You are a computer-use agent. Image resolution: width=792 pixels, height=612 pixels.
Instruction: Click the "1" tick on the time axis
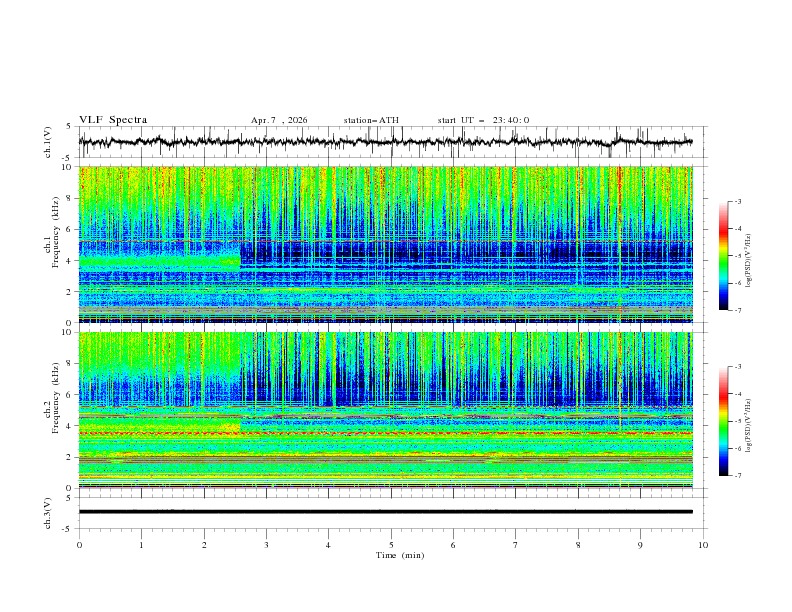click(x=141, y=545)
